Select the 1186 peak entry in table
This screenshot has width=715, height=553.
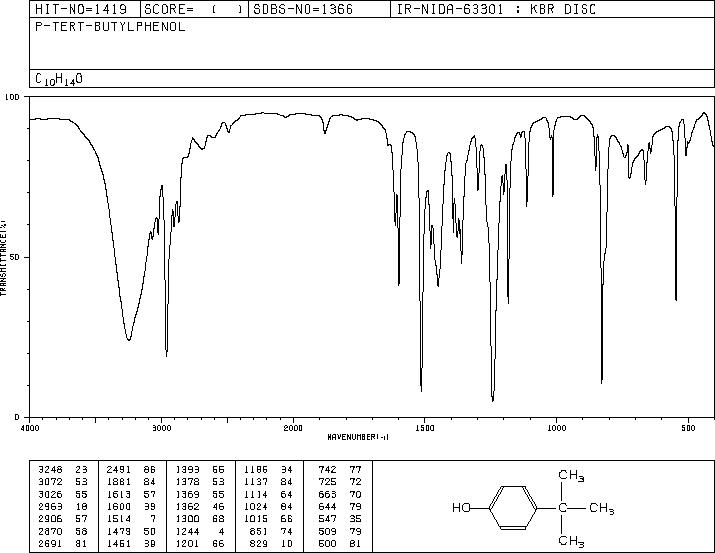(268, 469)
